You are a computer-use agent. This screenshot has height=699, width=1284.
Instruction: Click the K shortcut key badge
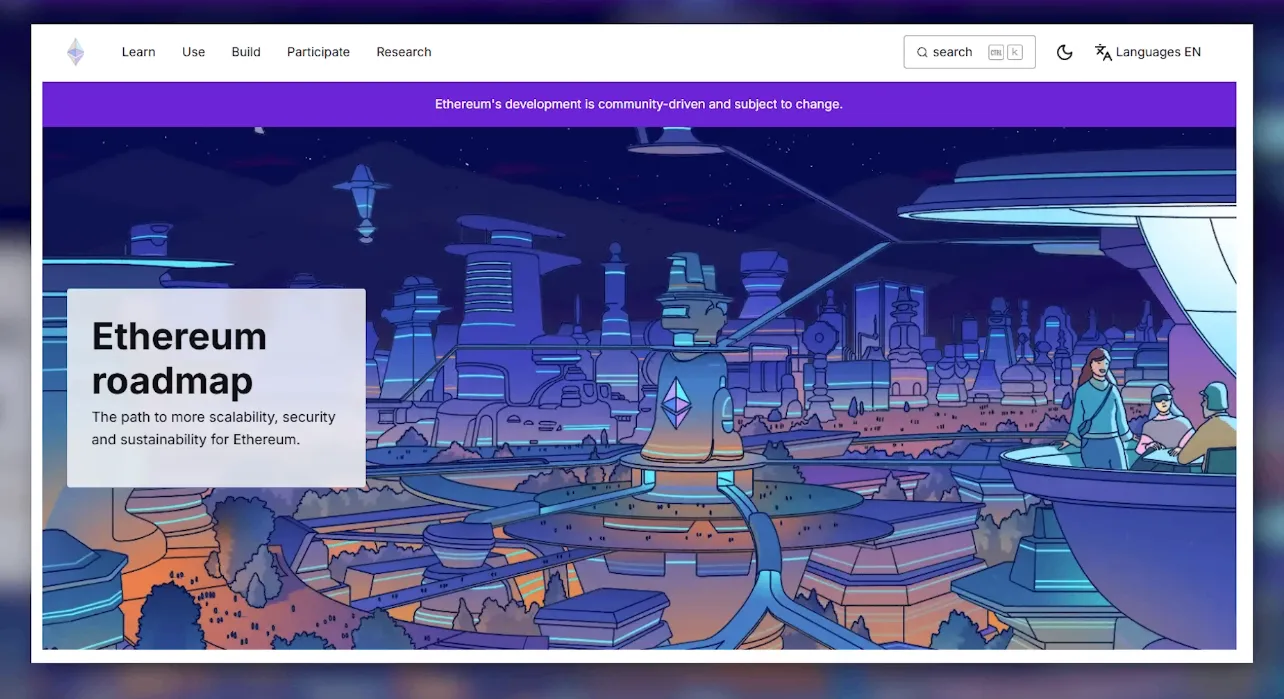[x=1015, y=52]
